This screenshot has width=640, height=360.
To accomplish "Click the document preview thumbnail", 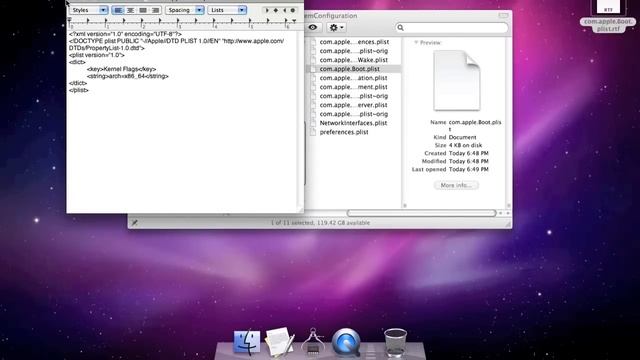I will pyautogui.click(x=457, y=81).
